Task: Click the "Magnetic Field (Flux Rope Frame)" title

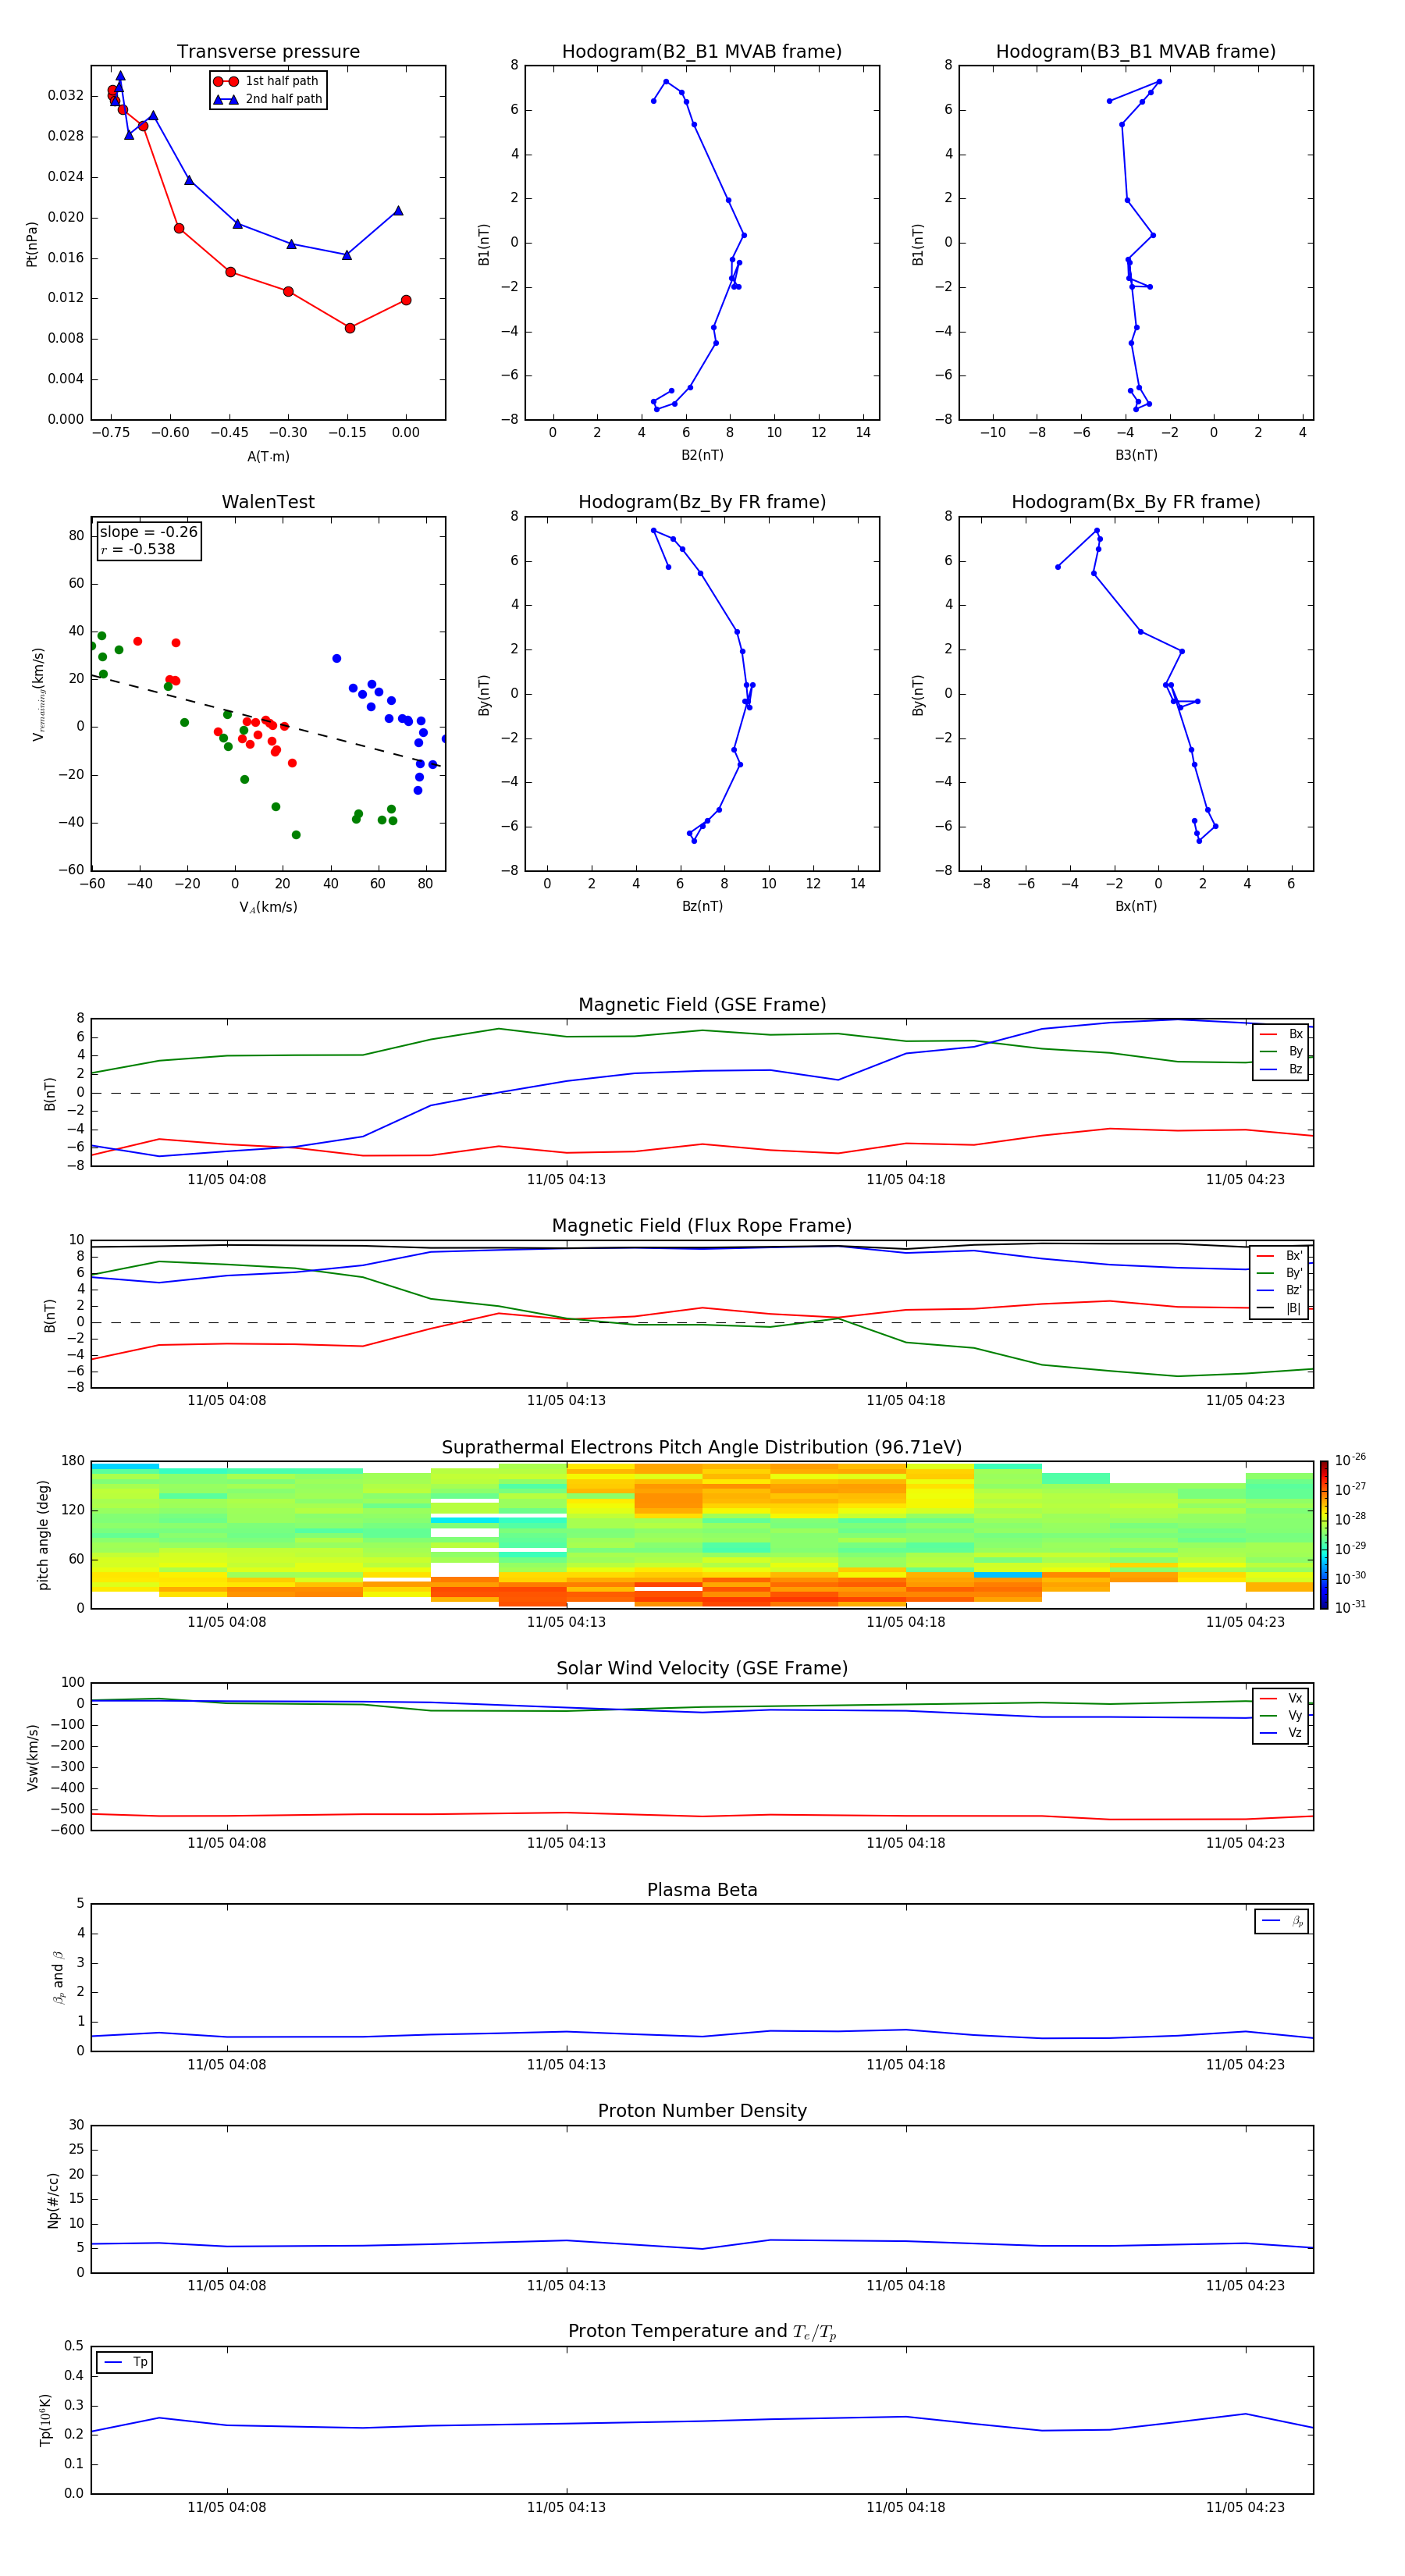Action: point(702,1226)
